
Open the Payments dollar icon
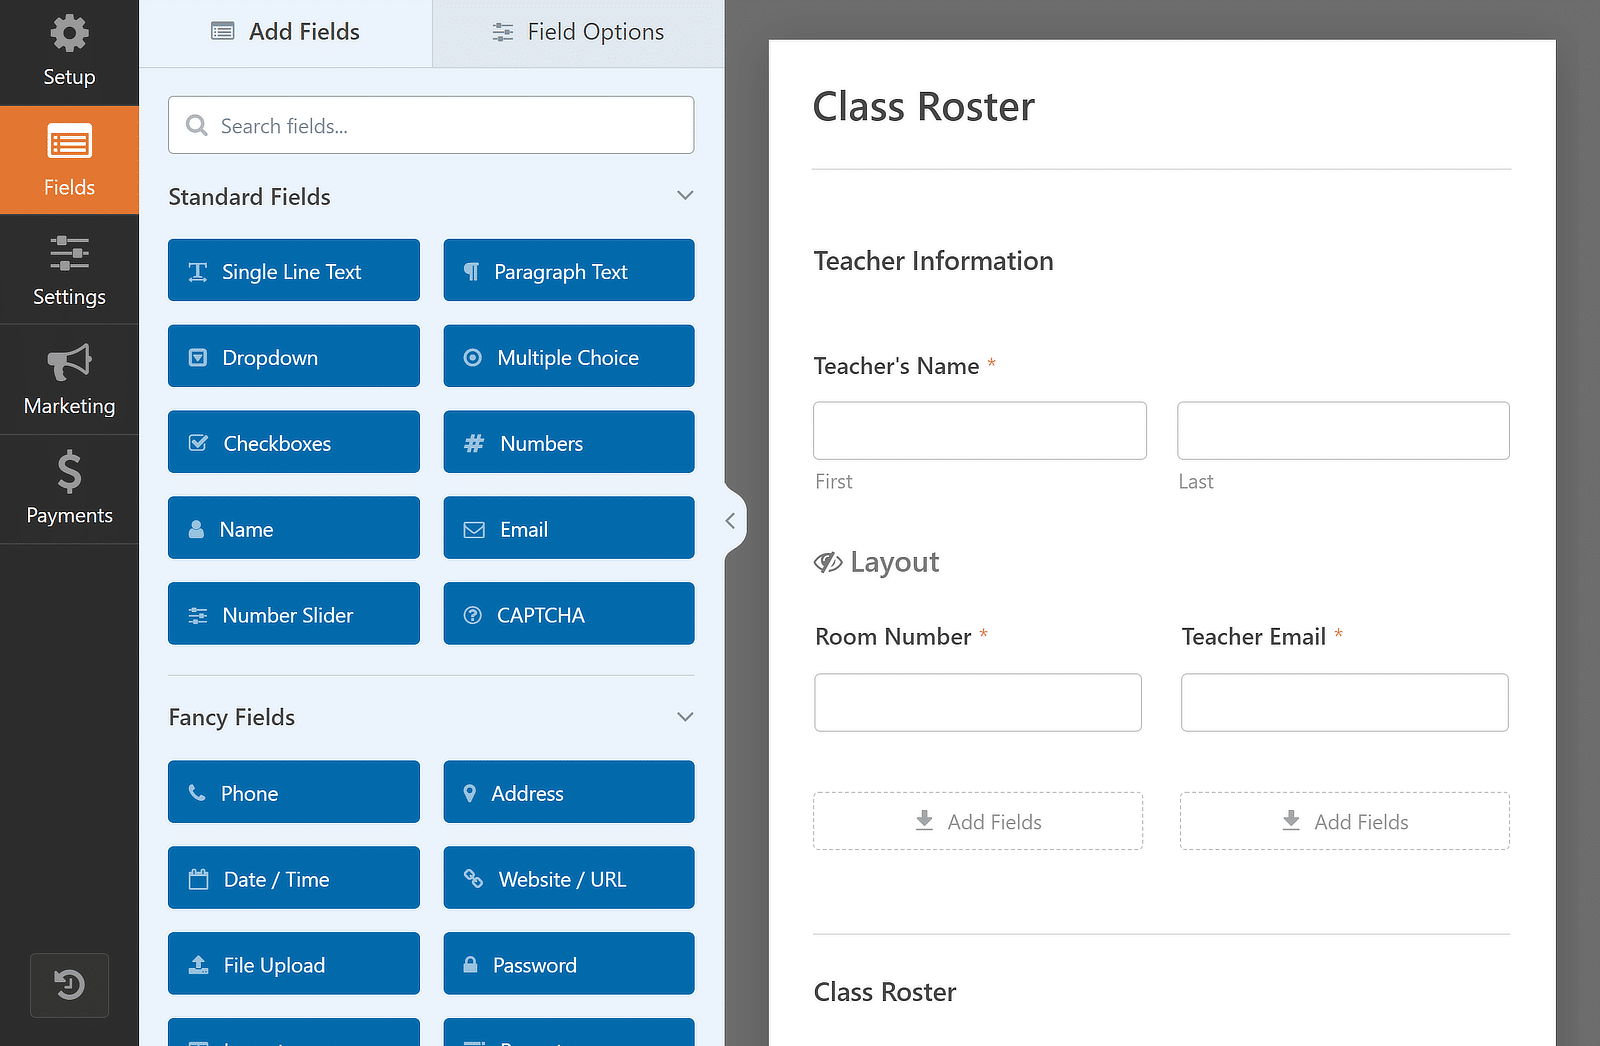click(69, 489)
